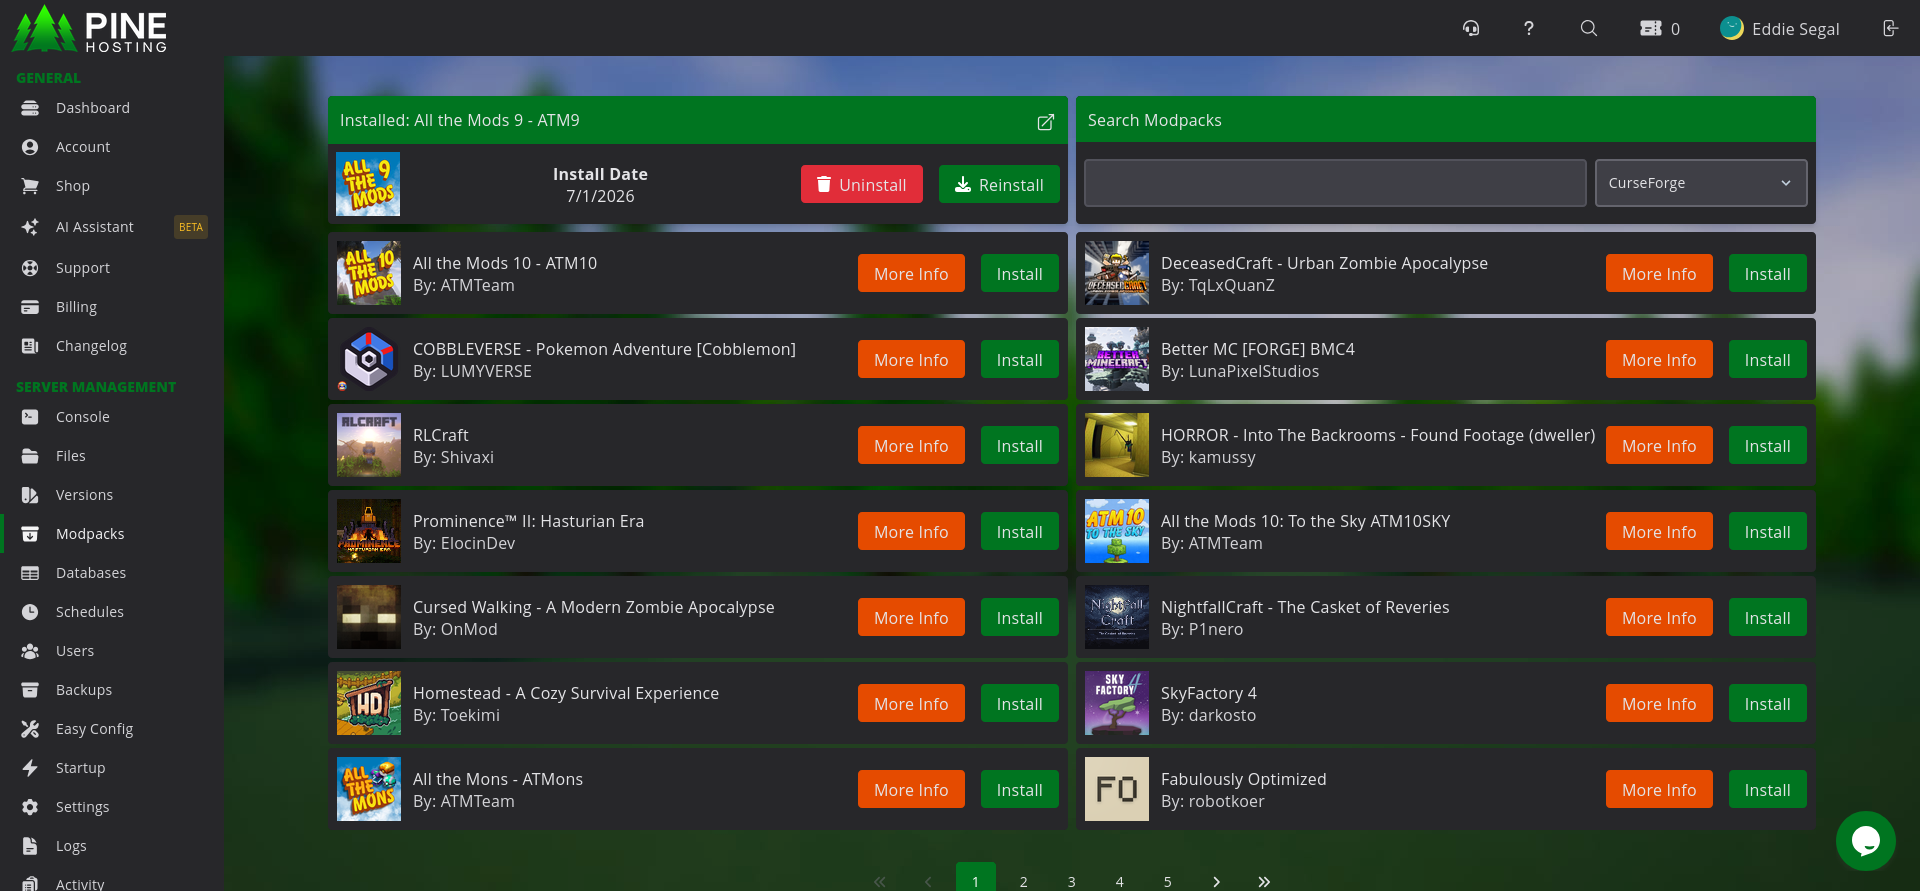Image resolution: width=1920 pixels, height=891 pixels.
Task: Click the Dashboard sidebar icon
Action: [x=30, y=108]
